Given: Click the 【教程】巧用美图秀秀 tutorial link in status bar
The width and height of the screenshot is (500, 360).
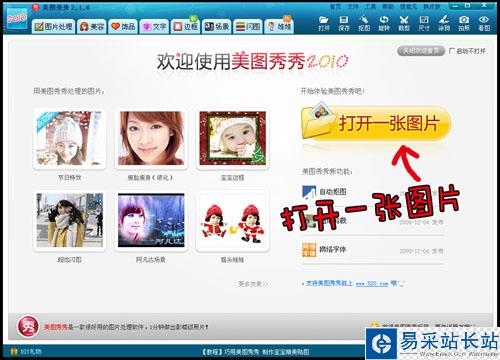Looking at the screenshot, I should [x=255, y=352].
